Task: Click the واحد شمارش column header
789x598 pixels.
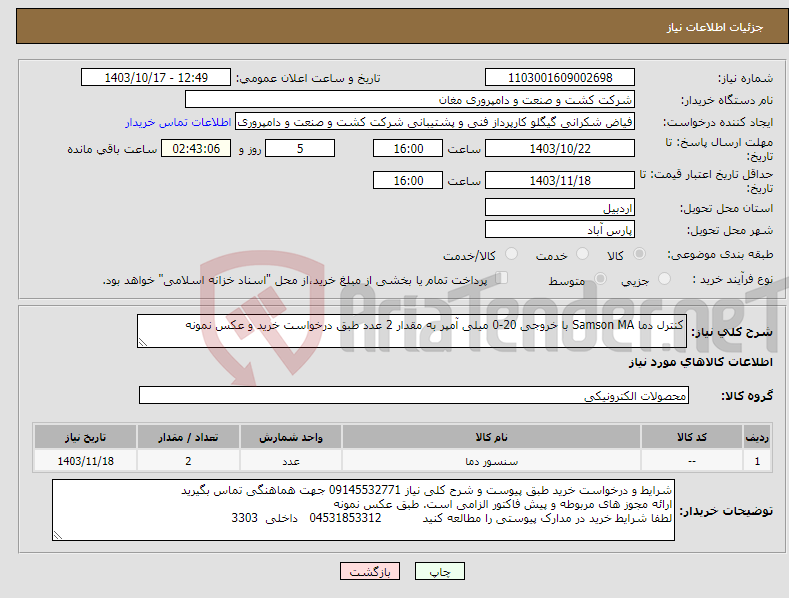Action: (291, 437)
